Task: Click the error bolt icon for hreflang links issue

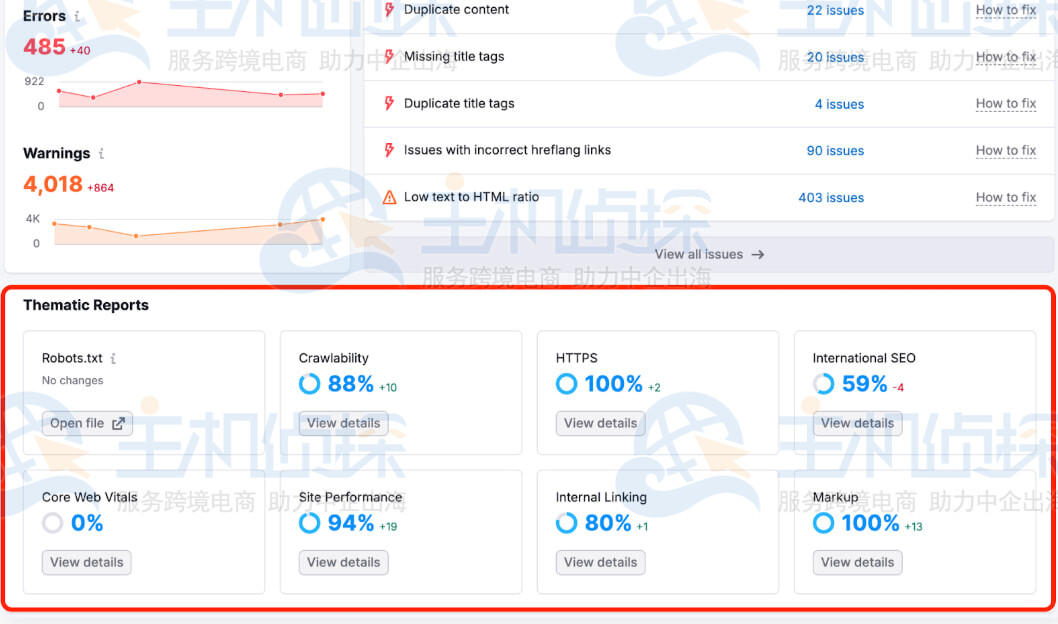Action: [x=389, y=150]
